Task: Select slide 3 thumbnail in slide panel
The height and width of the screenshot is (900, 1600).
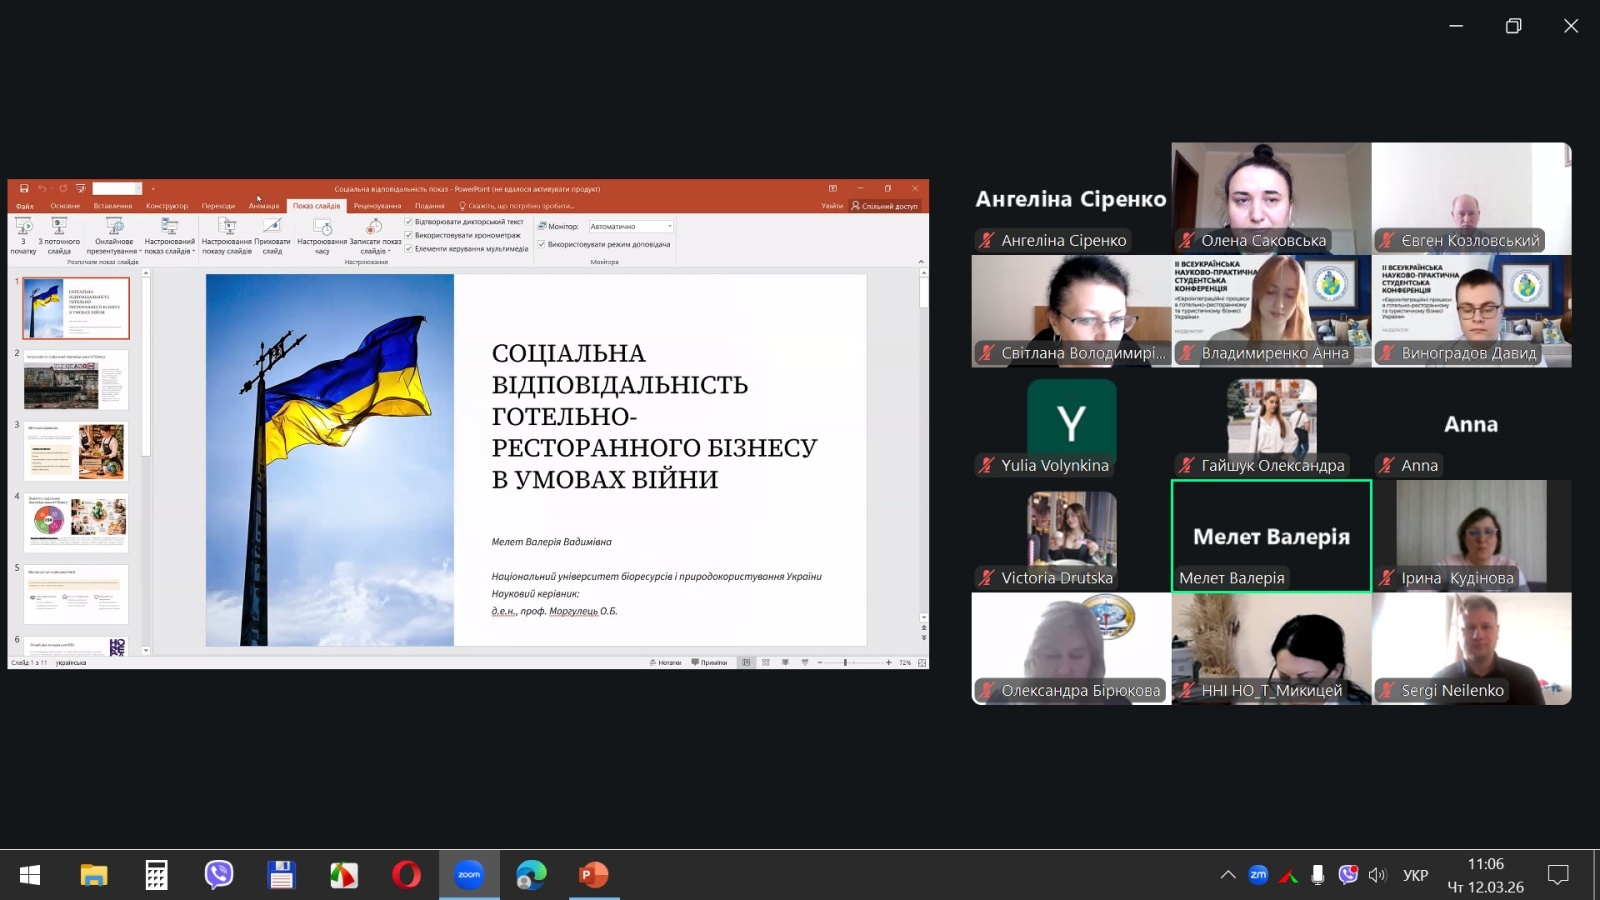Action: (76, 451)
